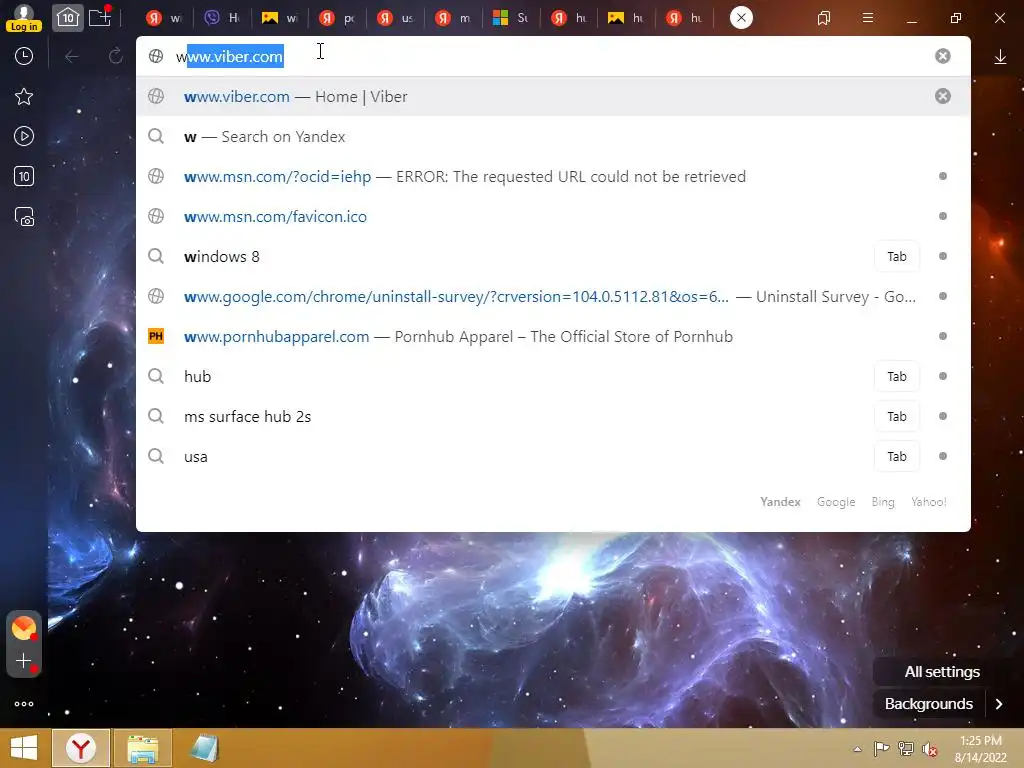This screenshot has width=1024, height=768.
Task: Select the 'hub' search suggestion
Action: click(552, 376)
